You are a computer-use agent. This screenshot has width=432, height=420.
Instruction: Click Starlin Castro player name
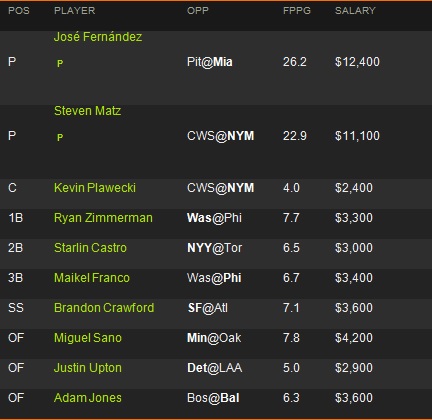coord(90,248)
